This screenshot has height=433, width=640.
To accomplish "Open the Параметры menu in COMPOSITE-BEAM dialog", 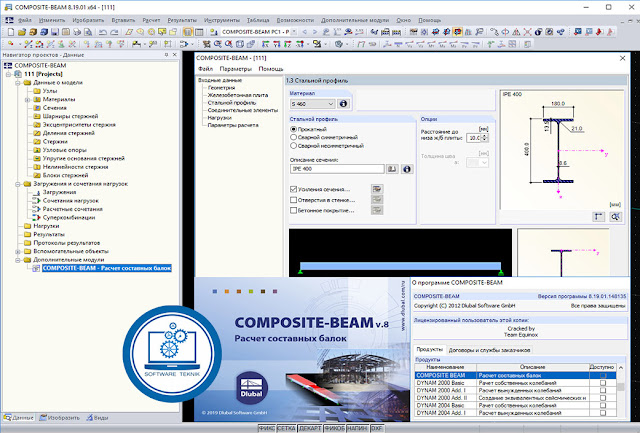I will click(236, 69).
